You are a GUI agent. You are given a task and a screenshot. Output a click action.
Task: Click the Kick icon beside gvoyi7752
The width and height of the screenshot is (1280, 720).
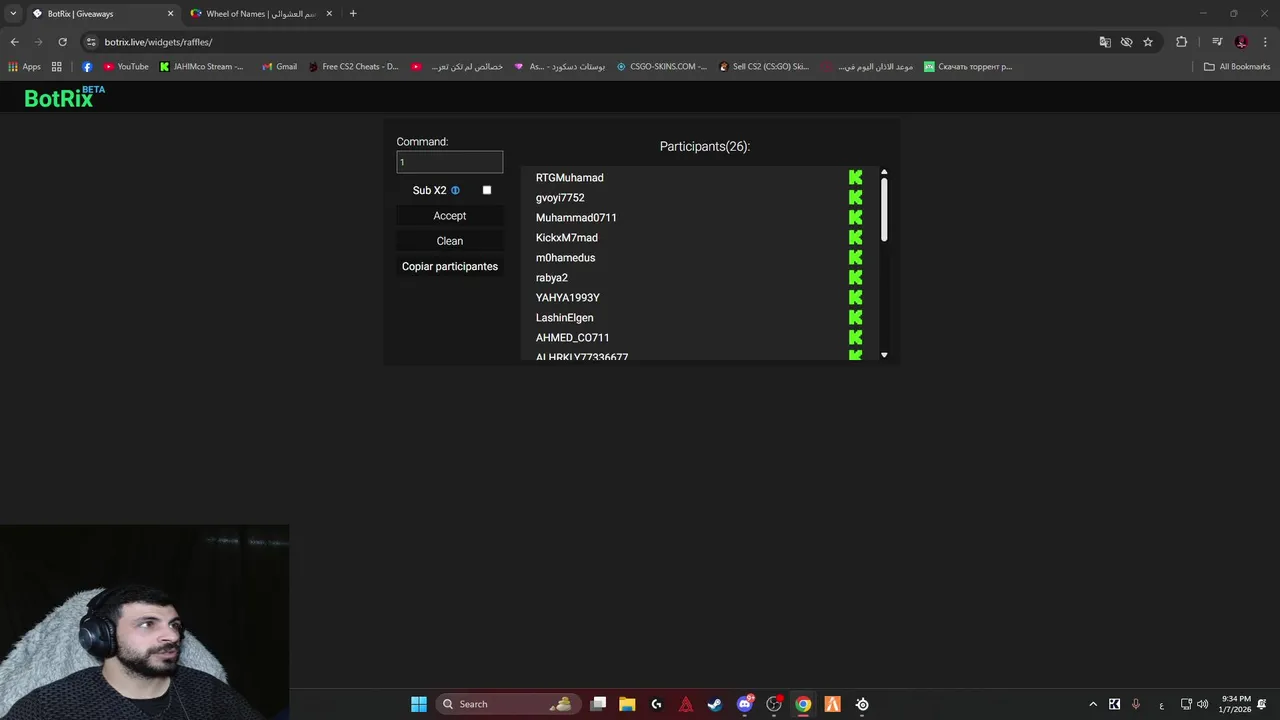(855, 197)
